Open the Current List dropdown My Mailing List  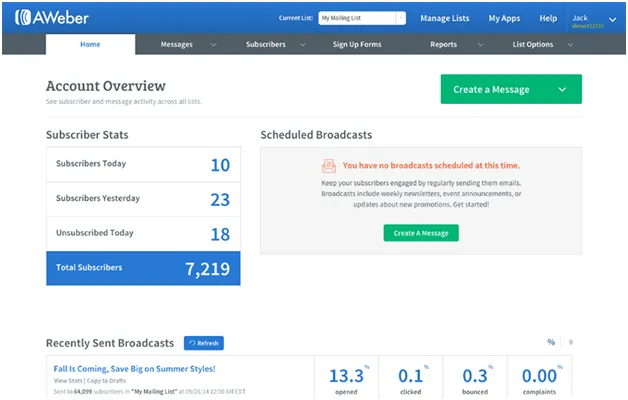pyautogui.click(x=362, y=18)
